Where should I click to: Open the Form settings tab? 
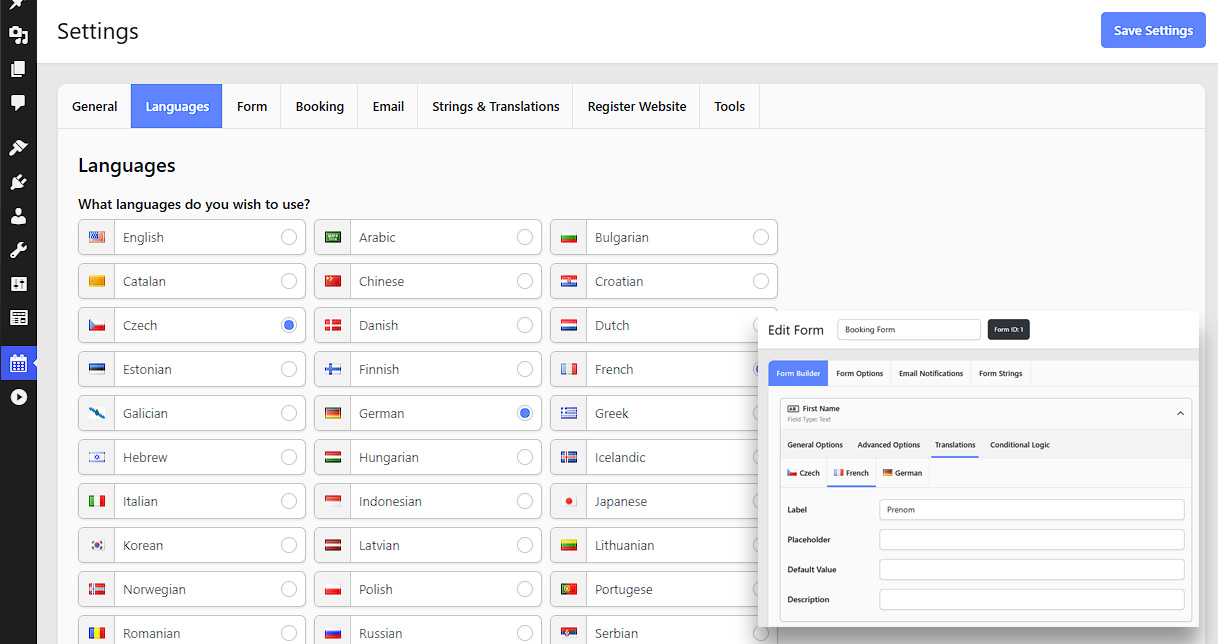[x=252, y=106]
